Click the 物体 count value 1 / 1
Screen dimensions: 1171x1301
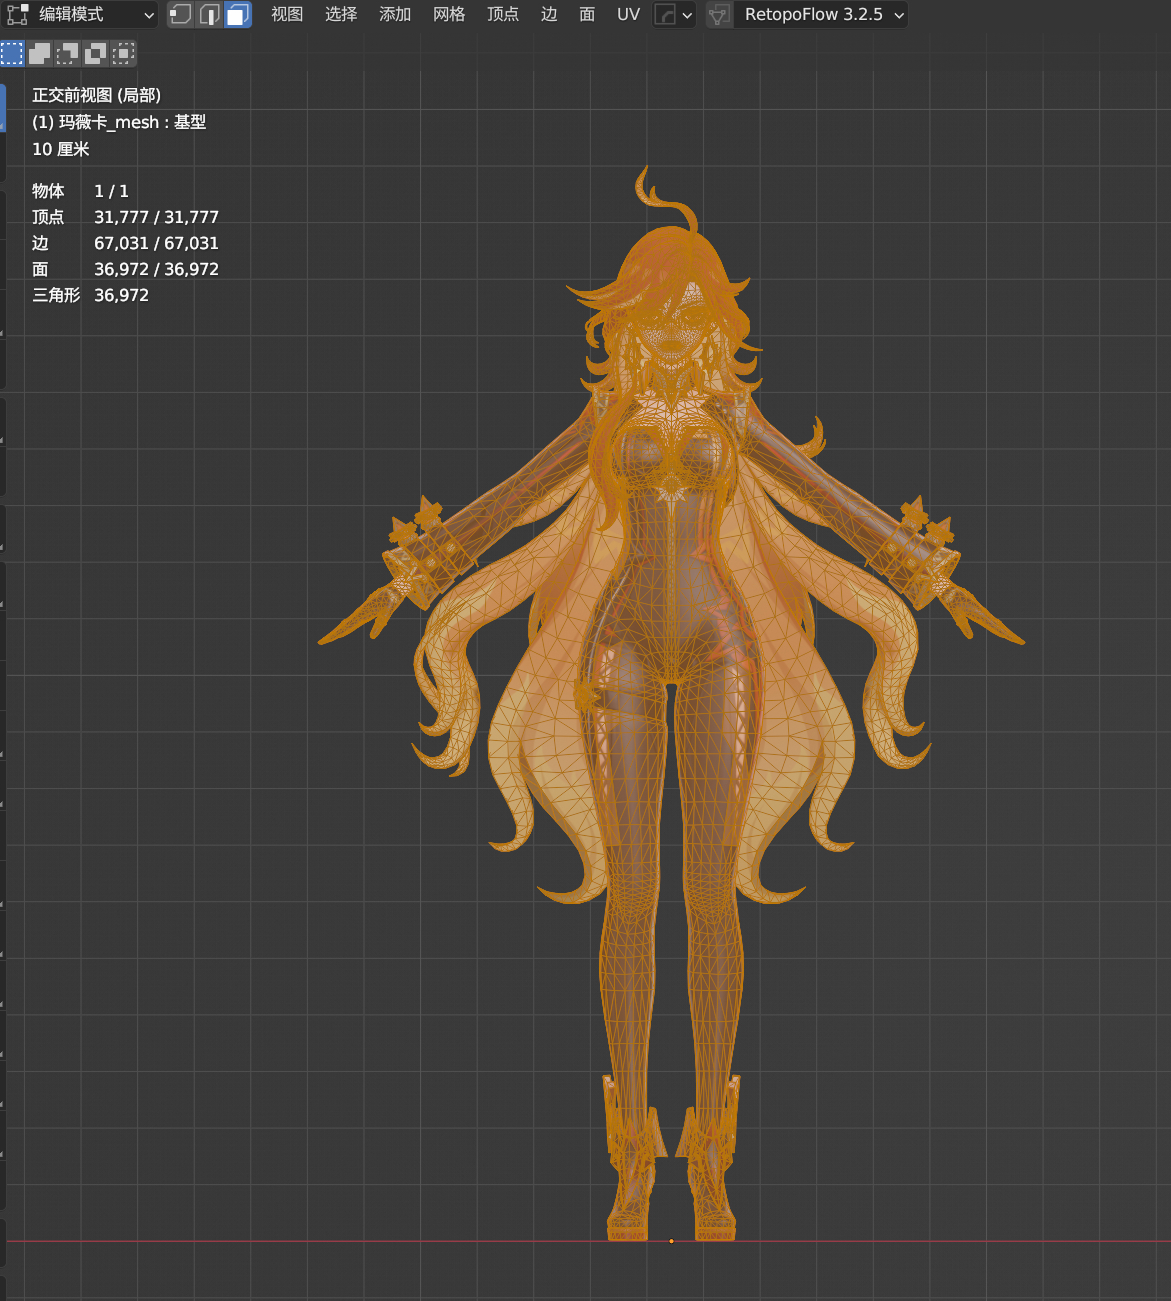[x=111, y=191]
